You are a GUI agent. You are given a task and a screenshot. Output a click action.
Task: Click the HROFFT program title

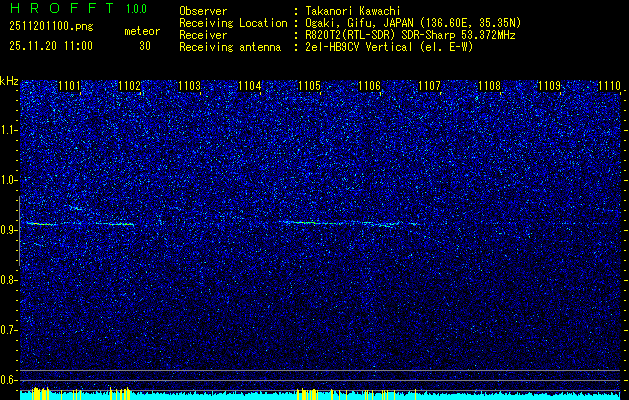click(62, 8)
